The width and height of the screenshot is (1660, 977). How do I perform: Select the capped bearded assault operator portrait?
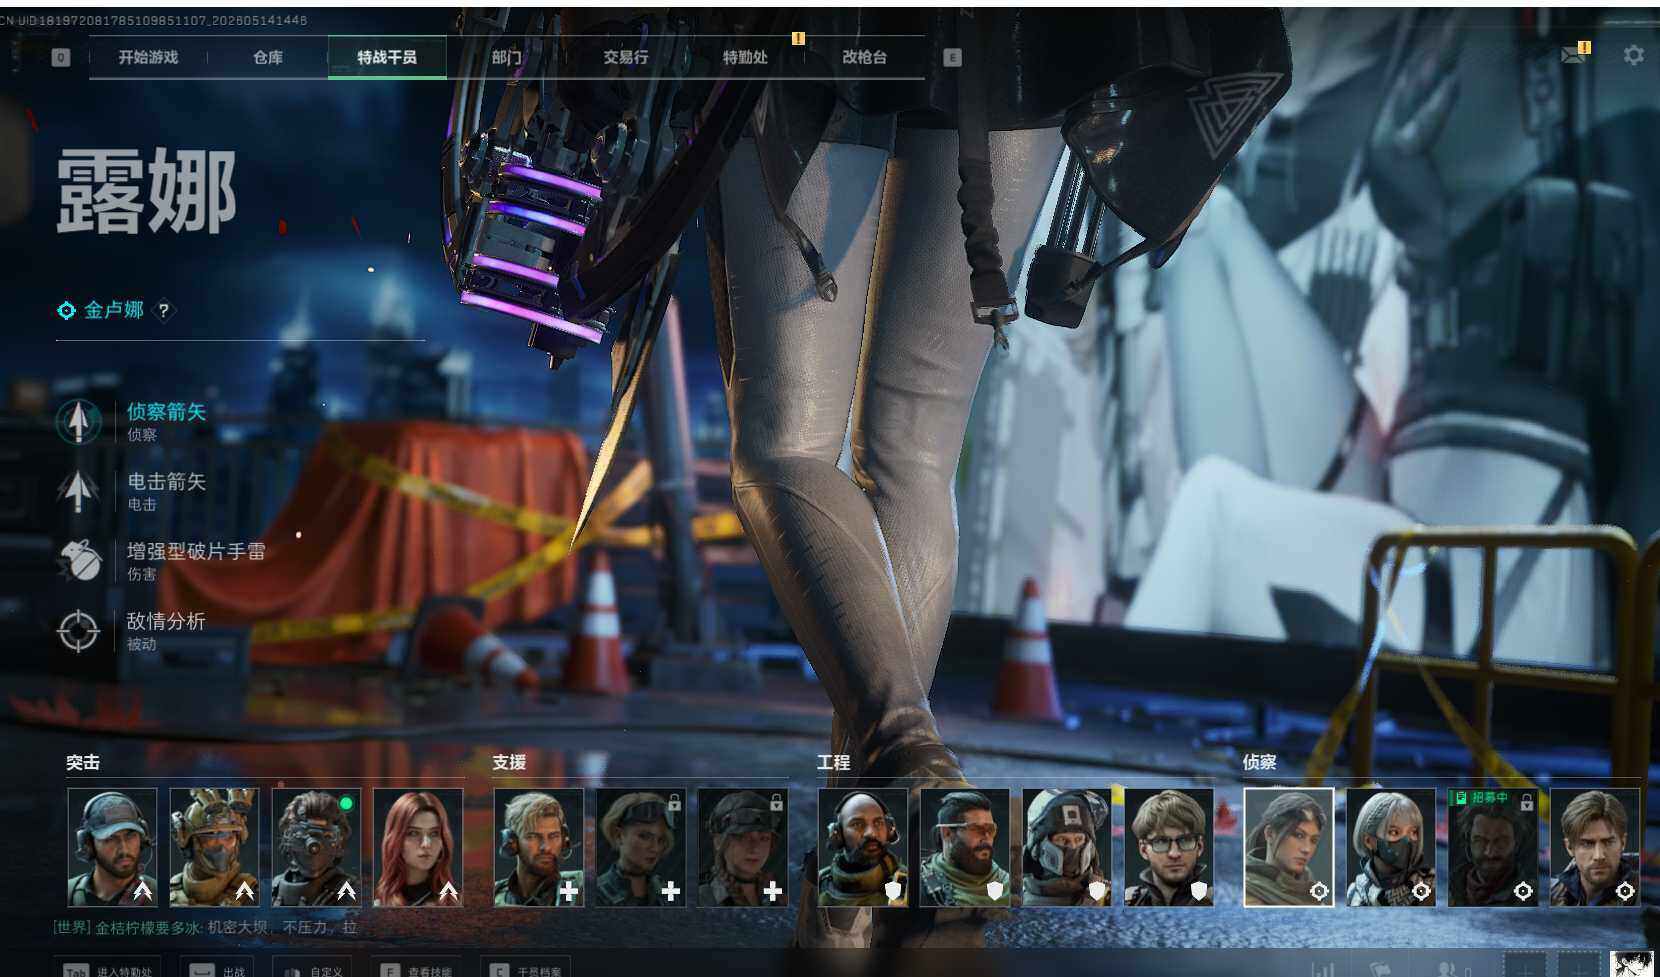click(112, 847)
